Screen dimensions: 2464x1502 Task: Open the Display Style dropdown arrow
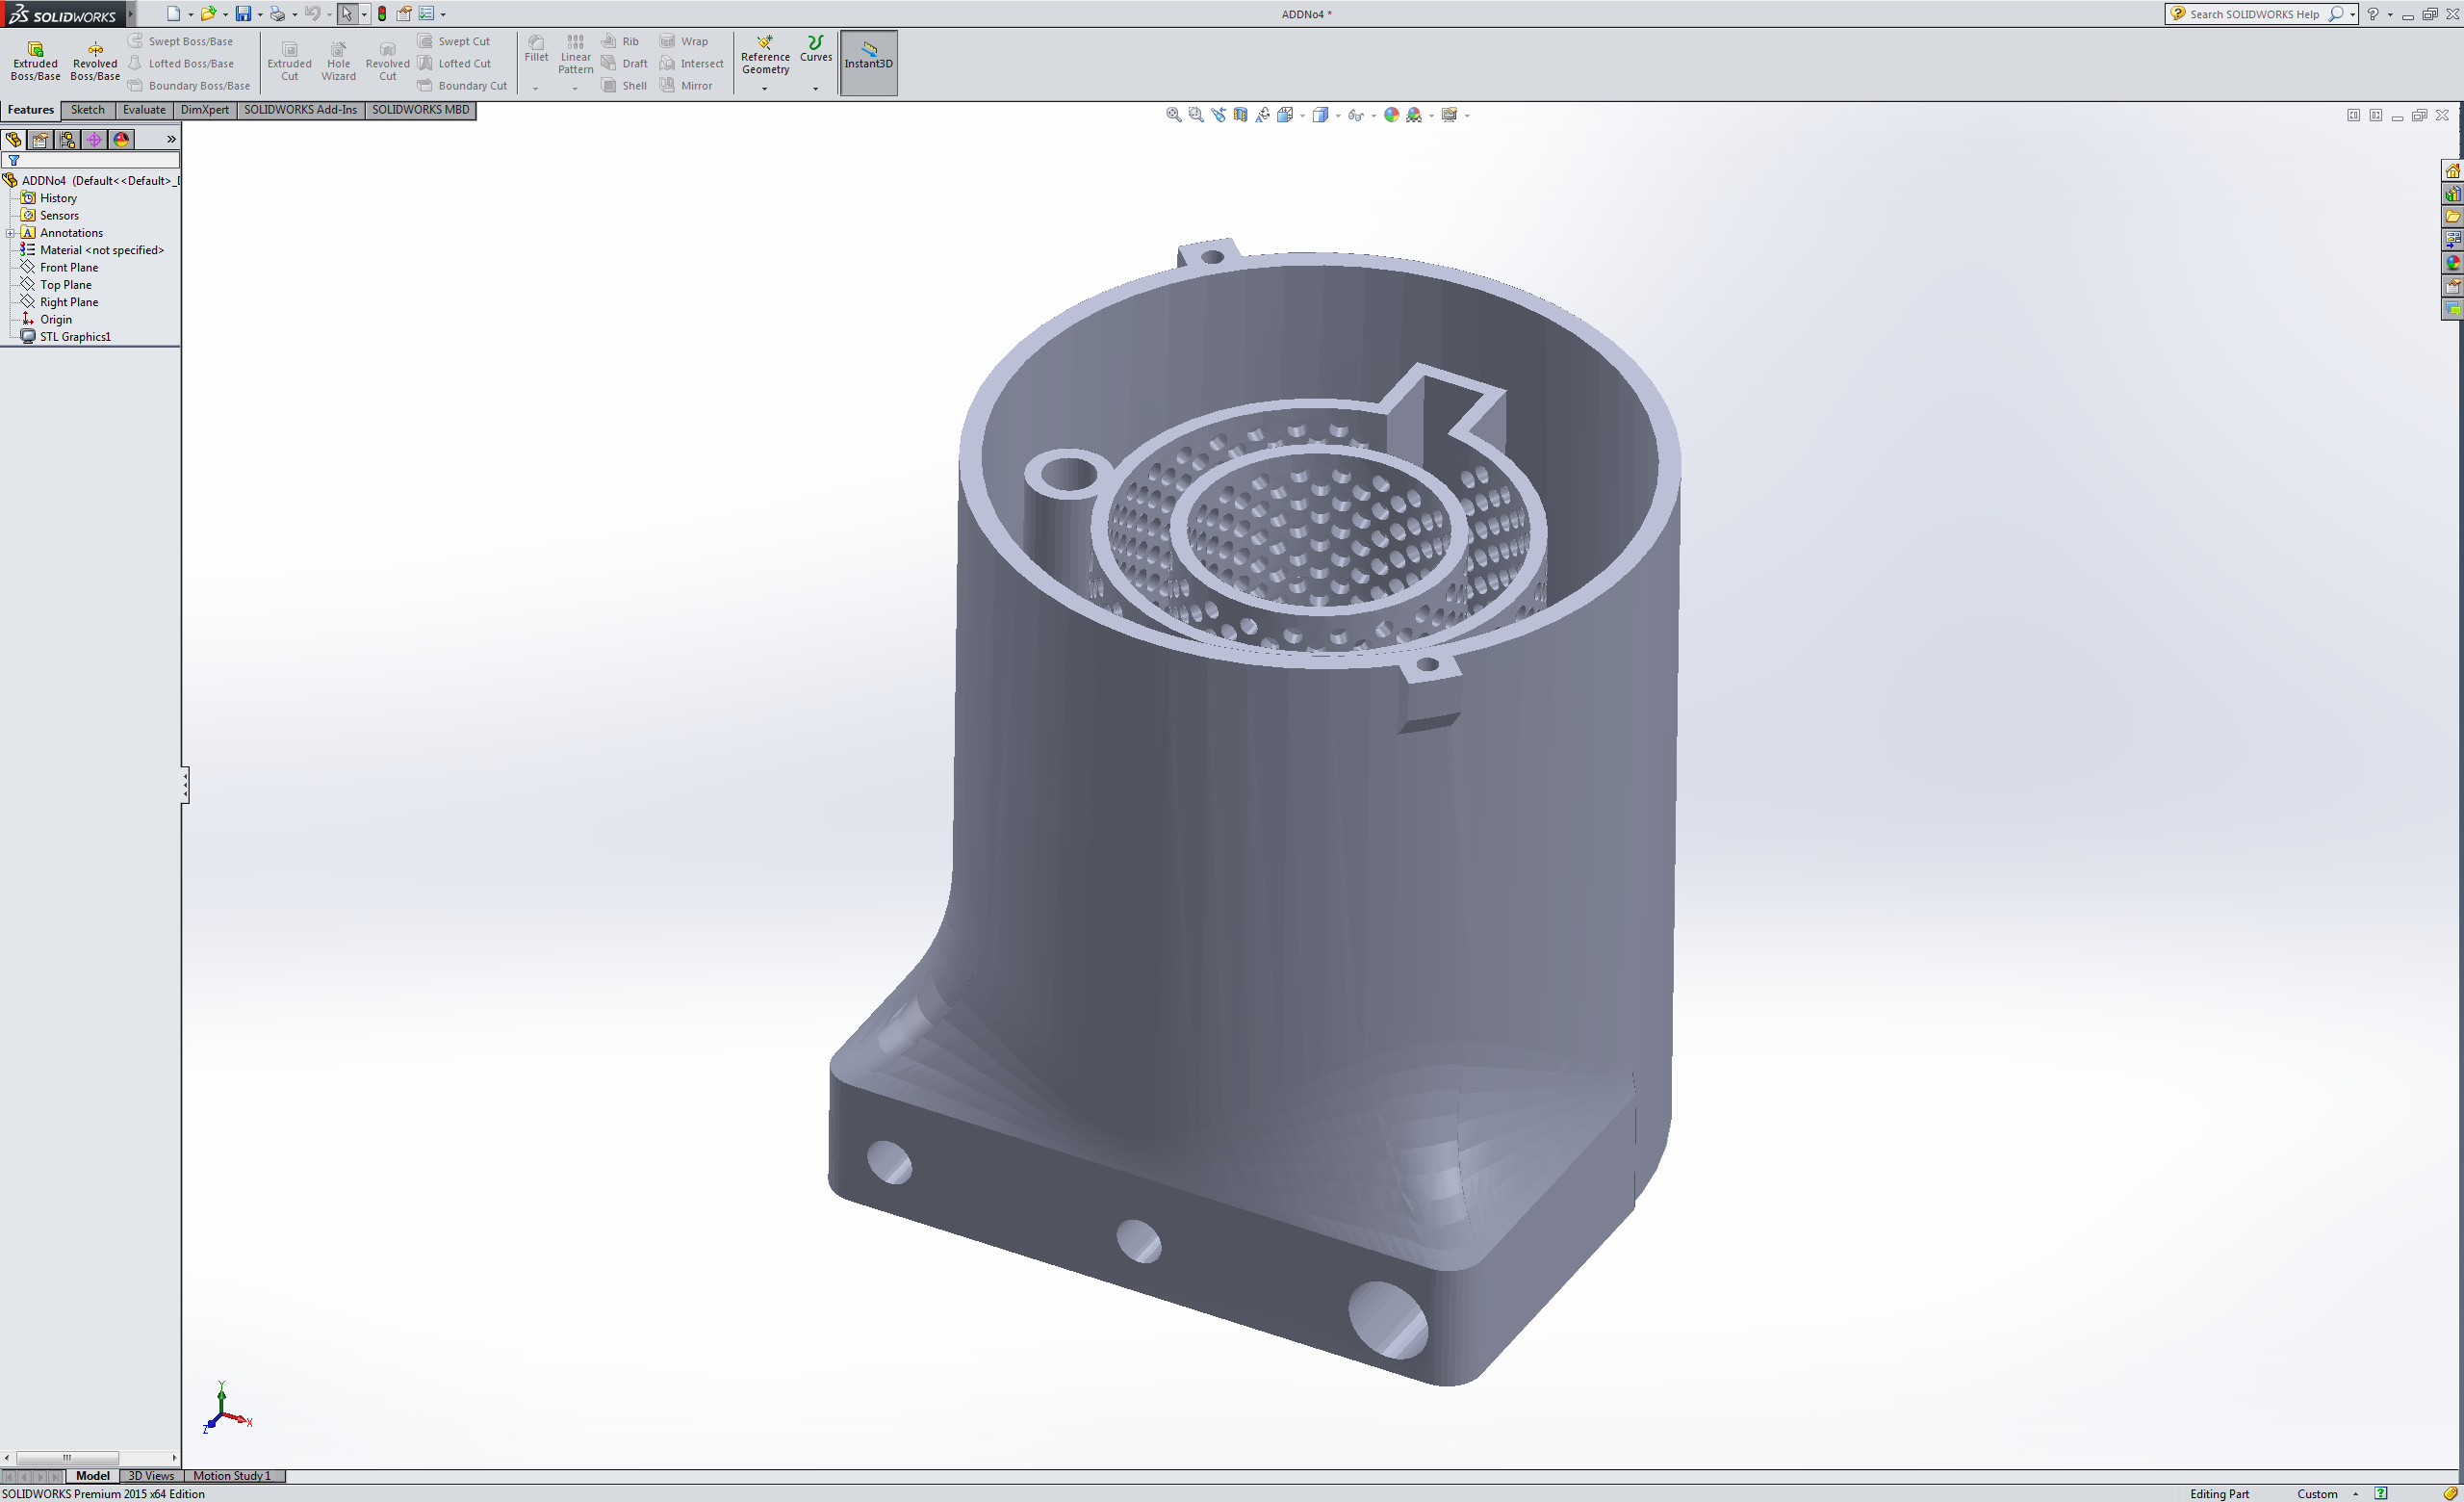click(x=1338, y=116)
